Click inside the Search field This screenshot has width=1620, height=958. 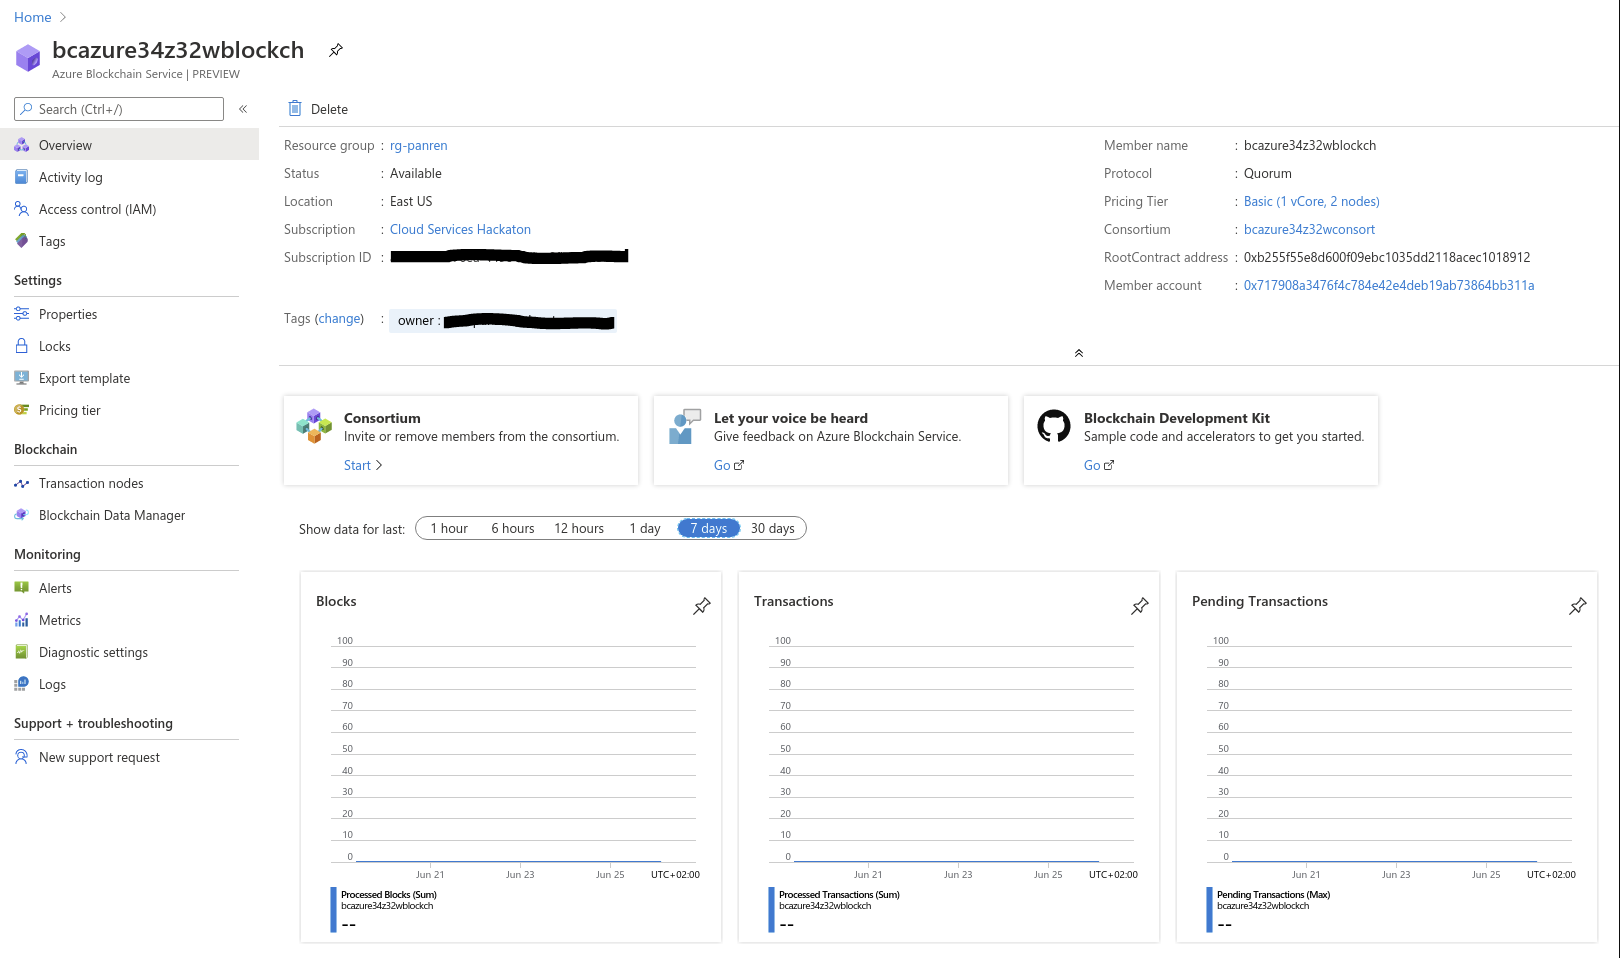[x=120, y=109]
